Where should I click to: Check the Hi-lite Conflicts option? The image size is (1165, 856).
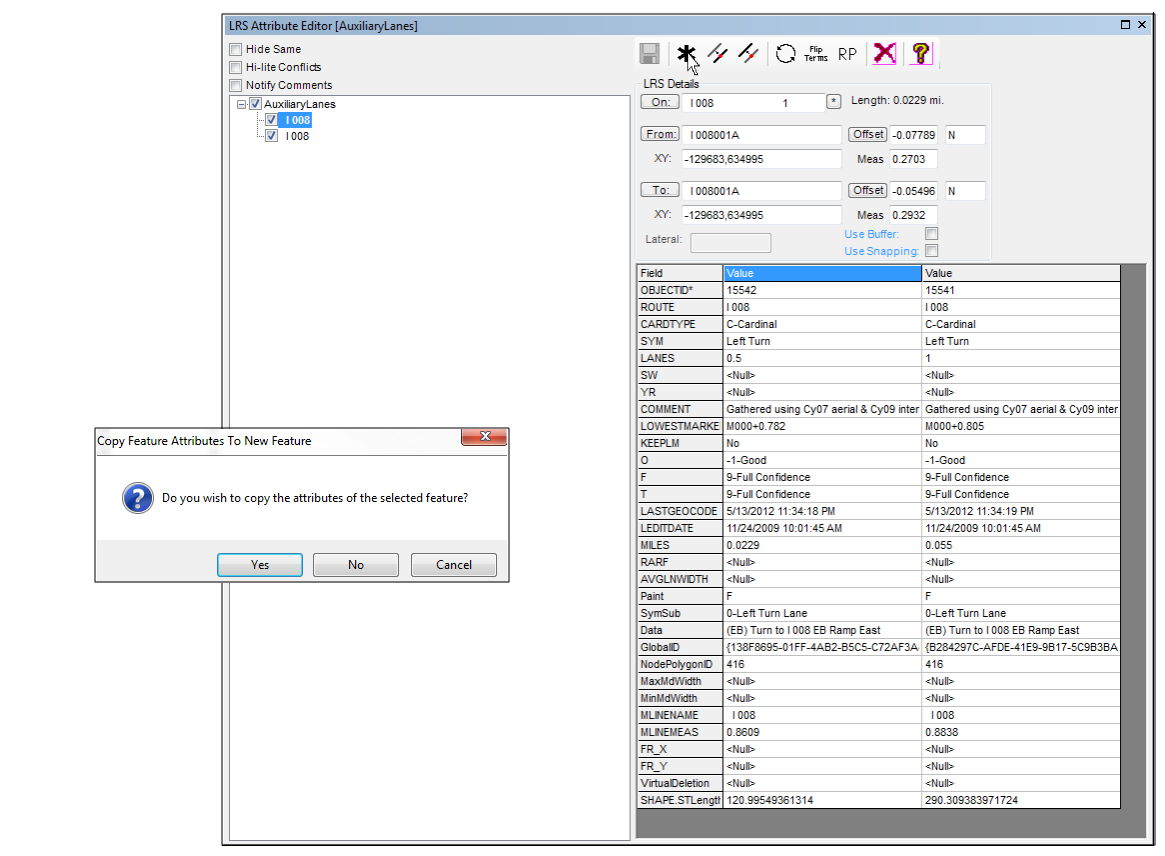tap(236, 67)
